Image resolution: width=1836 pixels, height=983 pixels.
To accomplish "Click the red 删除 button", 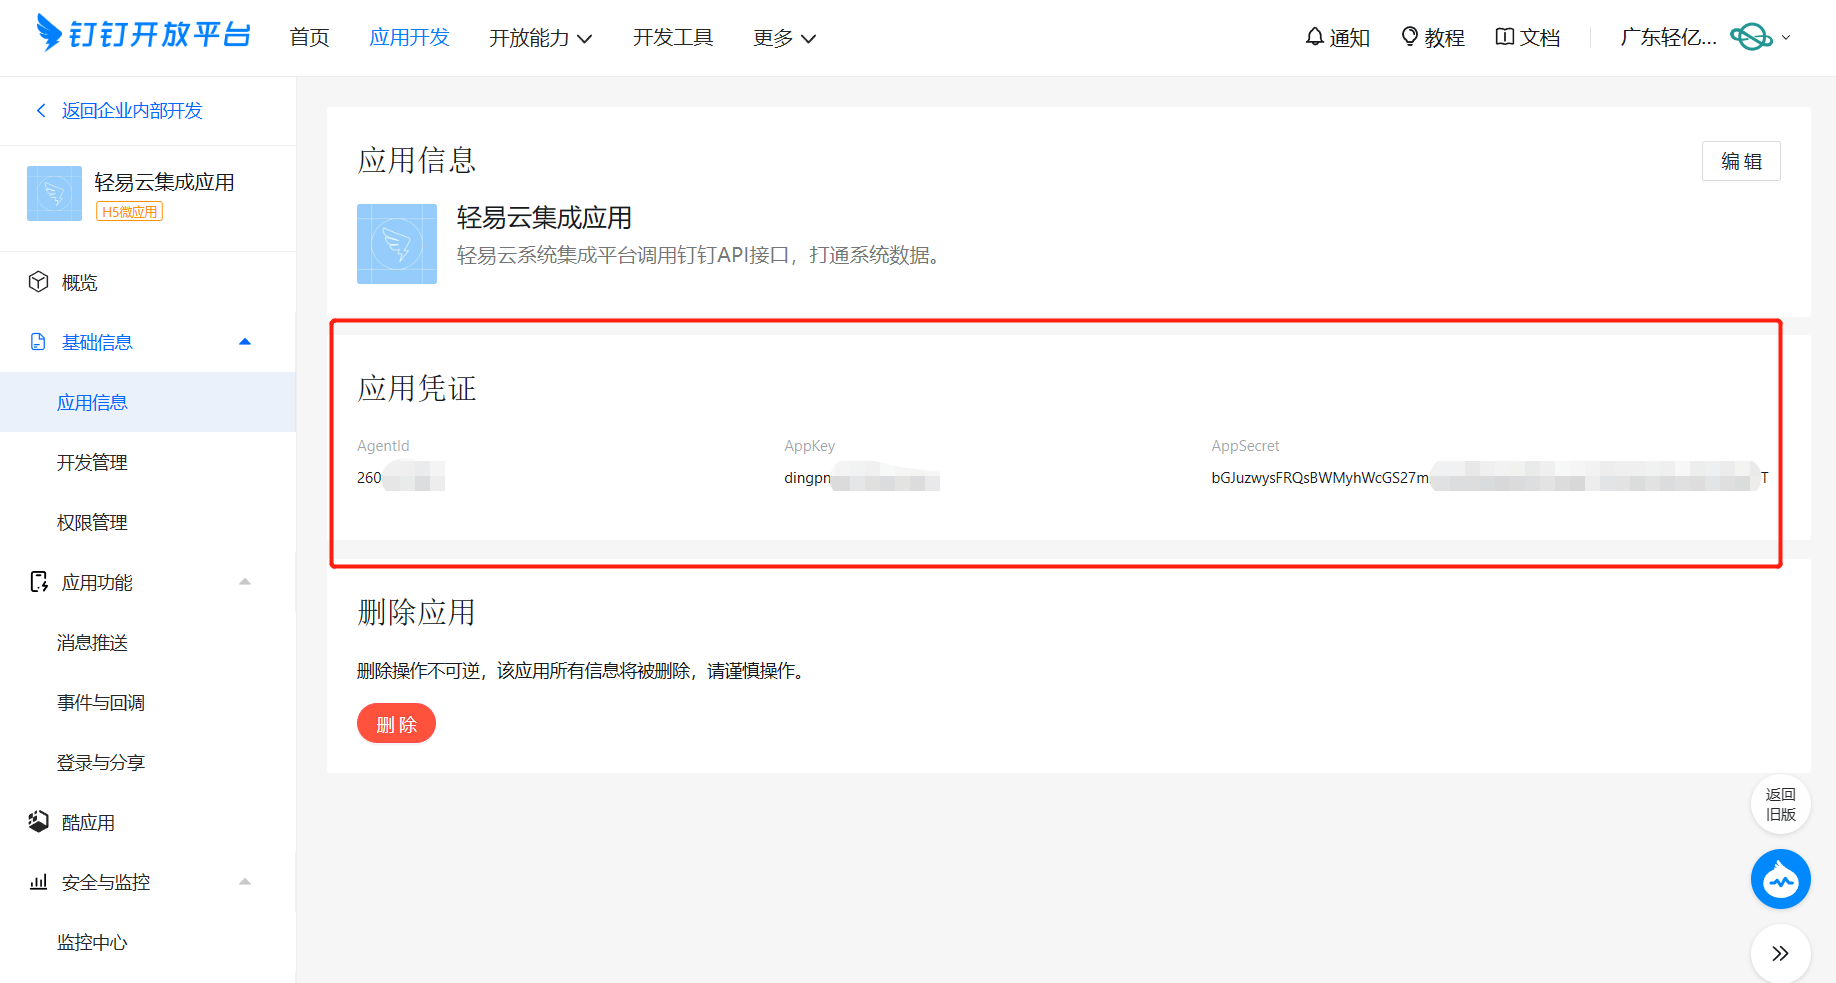I will coord(396,723).
